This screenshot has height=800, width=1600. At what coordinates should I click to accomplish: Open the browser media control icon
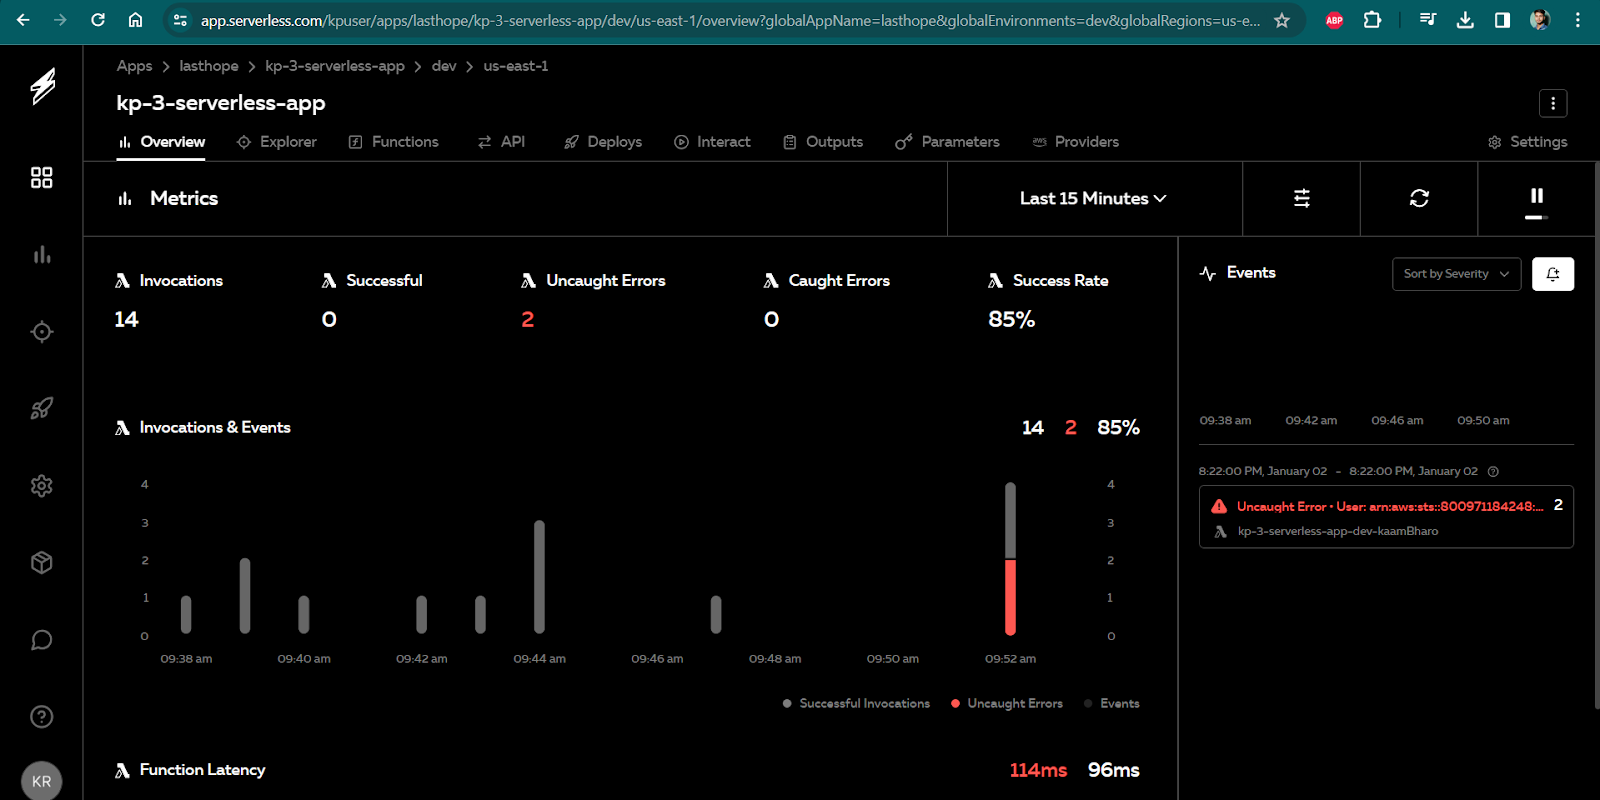pyautogui.click(x=1427, y=20)
